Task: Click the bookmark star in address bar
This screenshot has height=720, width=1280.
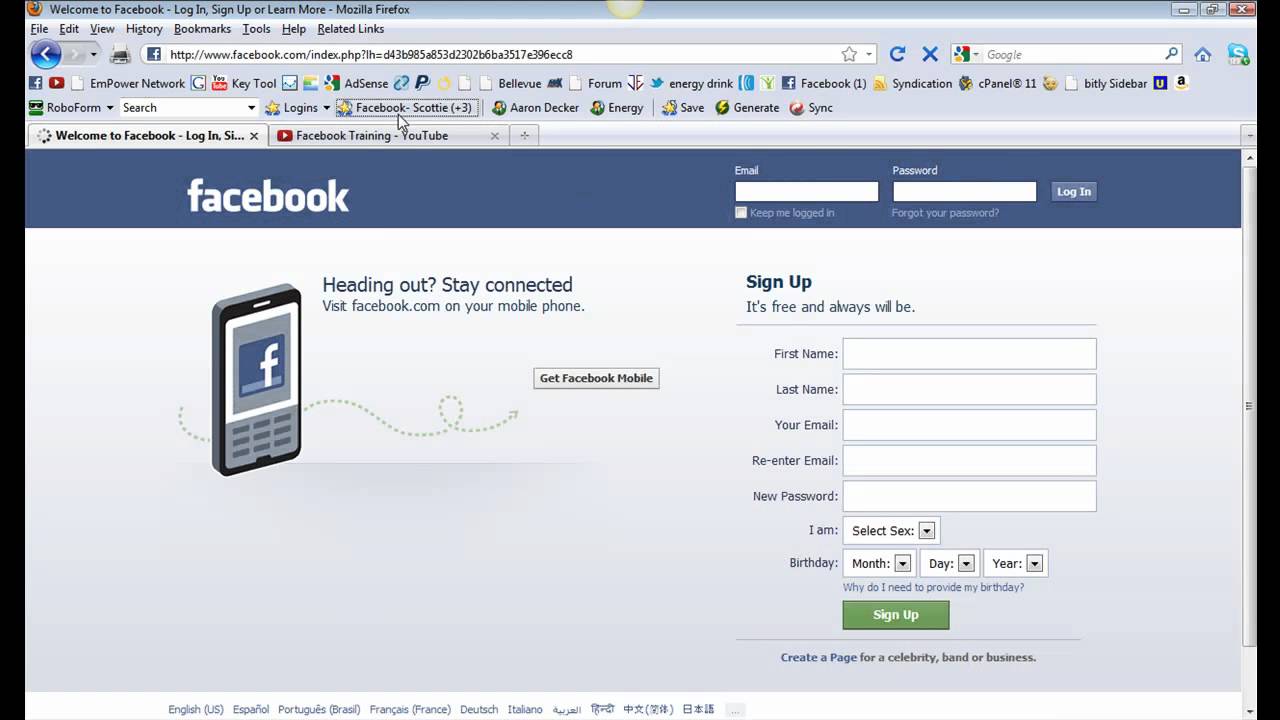Action: (x=849, y=54)
